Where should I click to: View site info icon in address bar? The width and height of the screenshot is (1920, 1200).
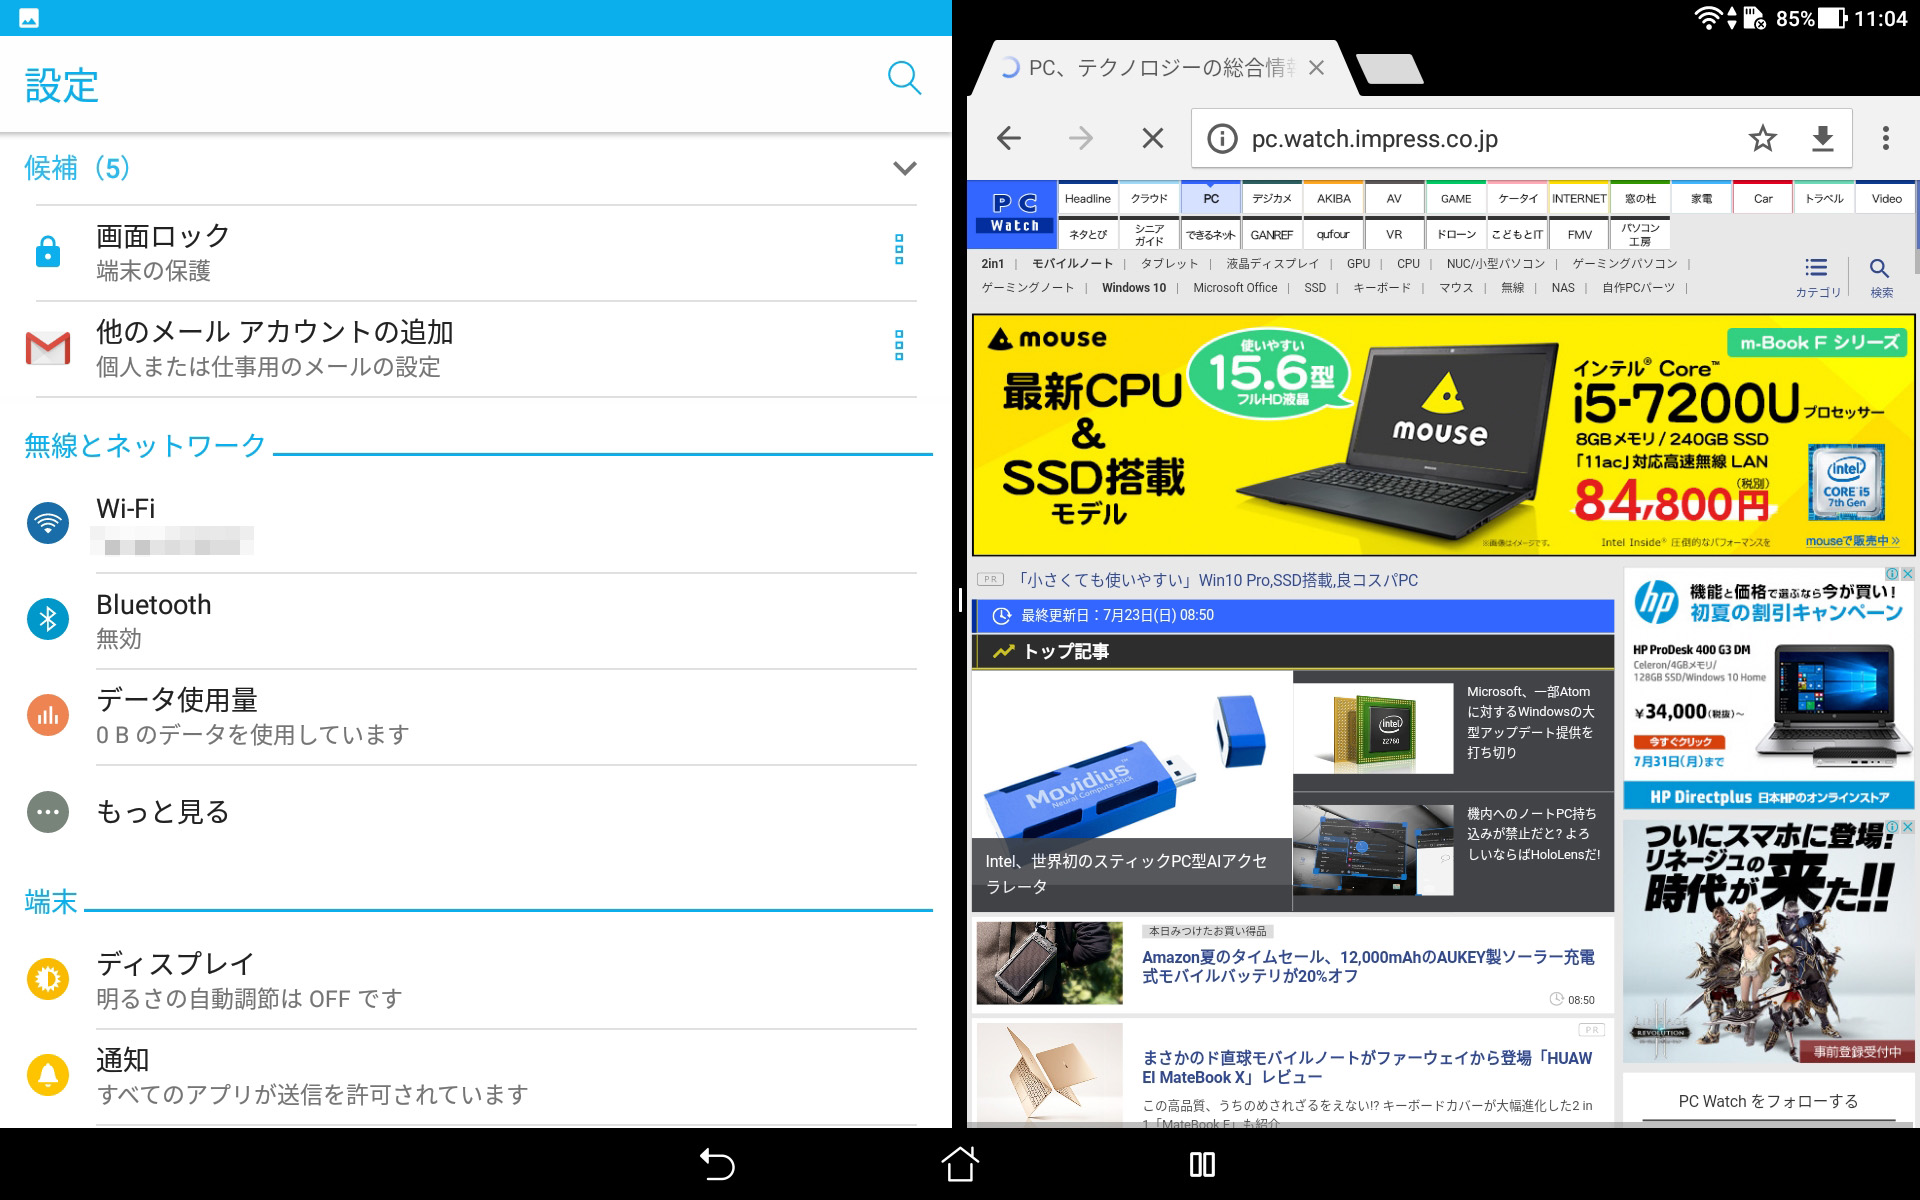(x=1222, y=139)
